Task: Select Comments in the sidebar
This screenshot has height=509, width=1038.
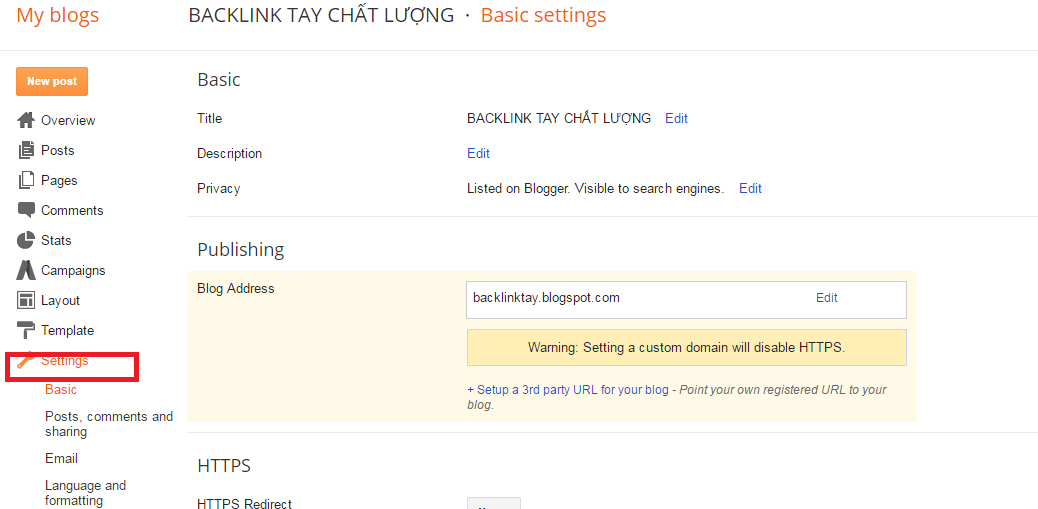Action: (72, 210)
